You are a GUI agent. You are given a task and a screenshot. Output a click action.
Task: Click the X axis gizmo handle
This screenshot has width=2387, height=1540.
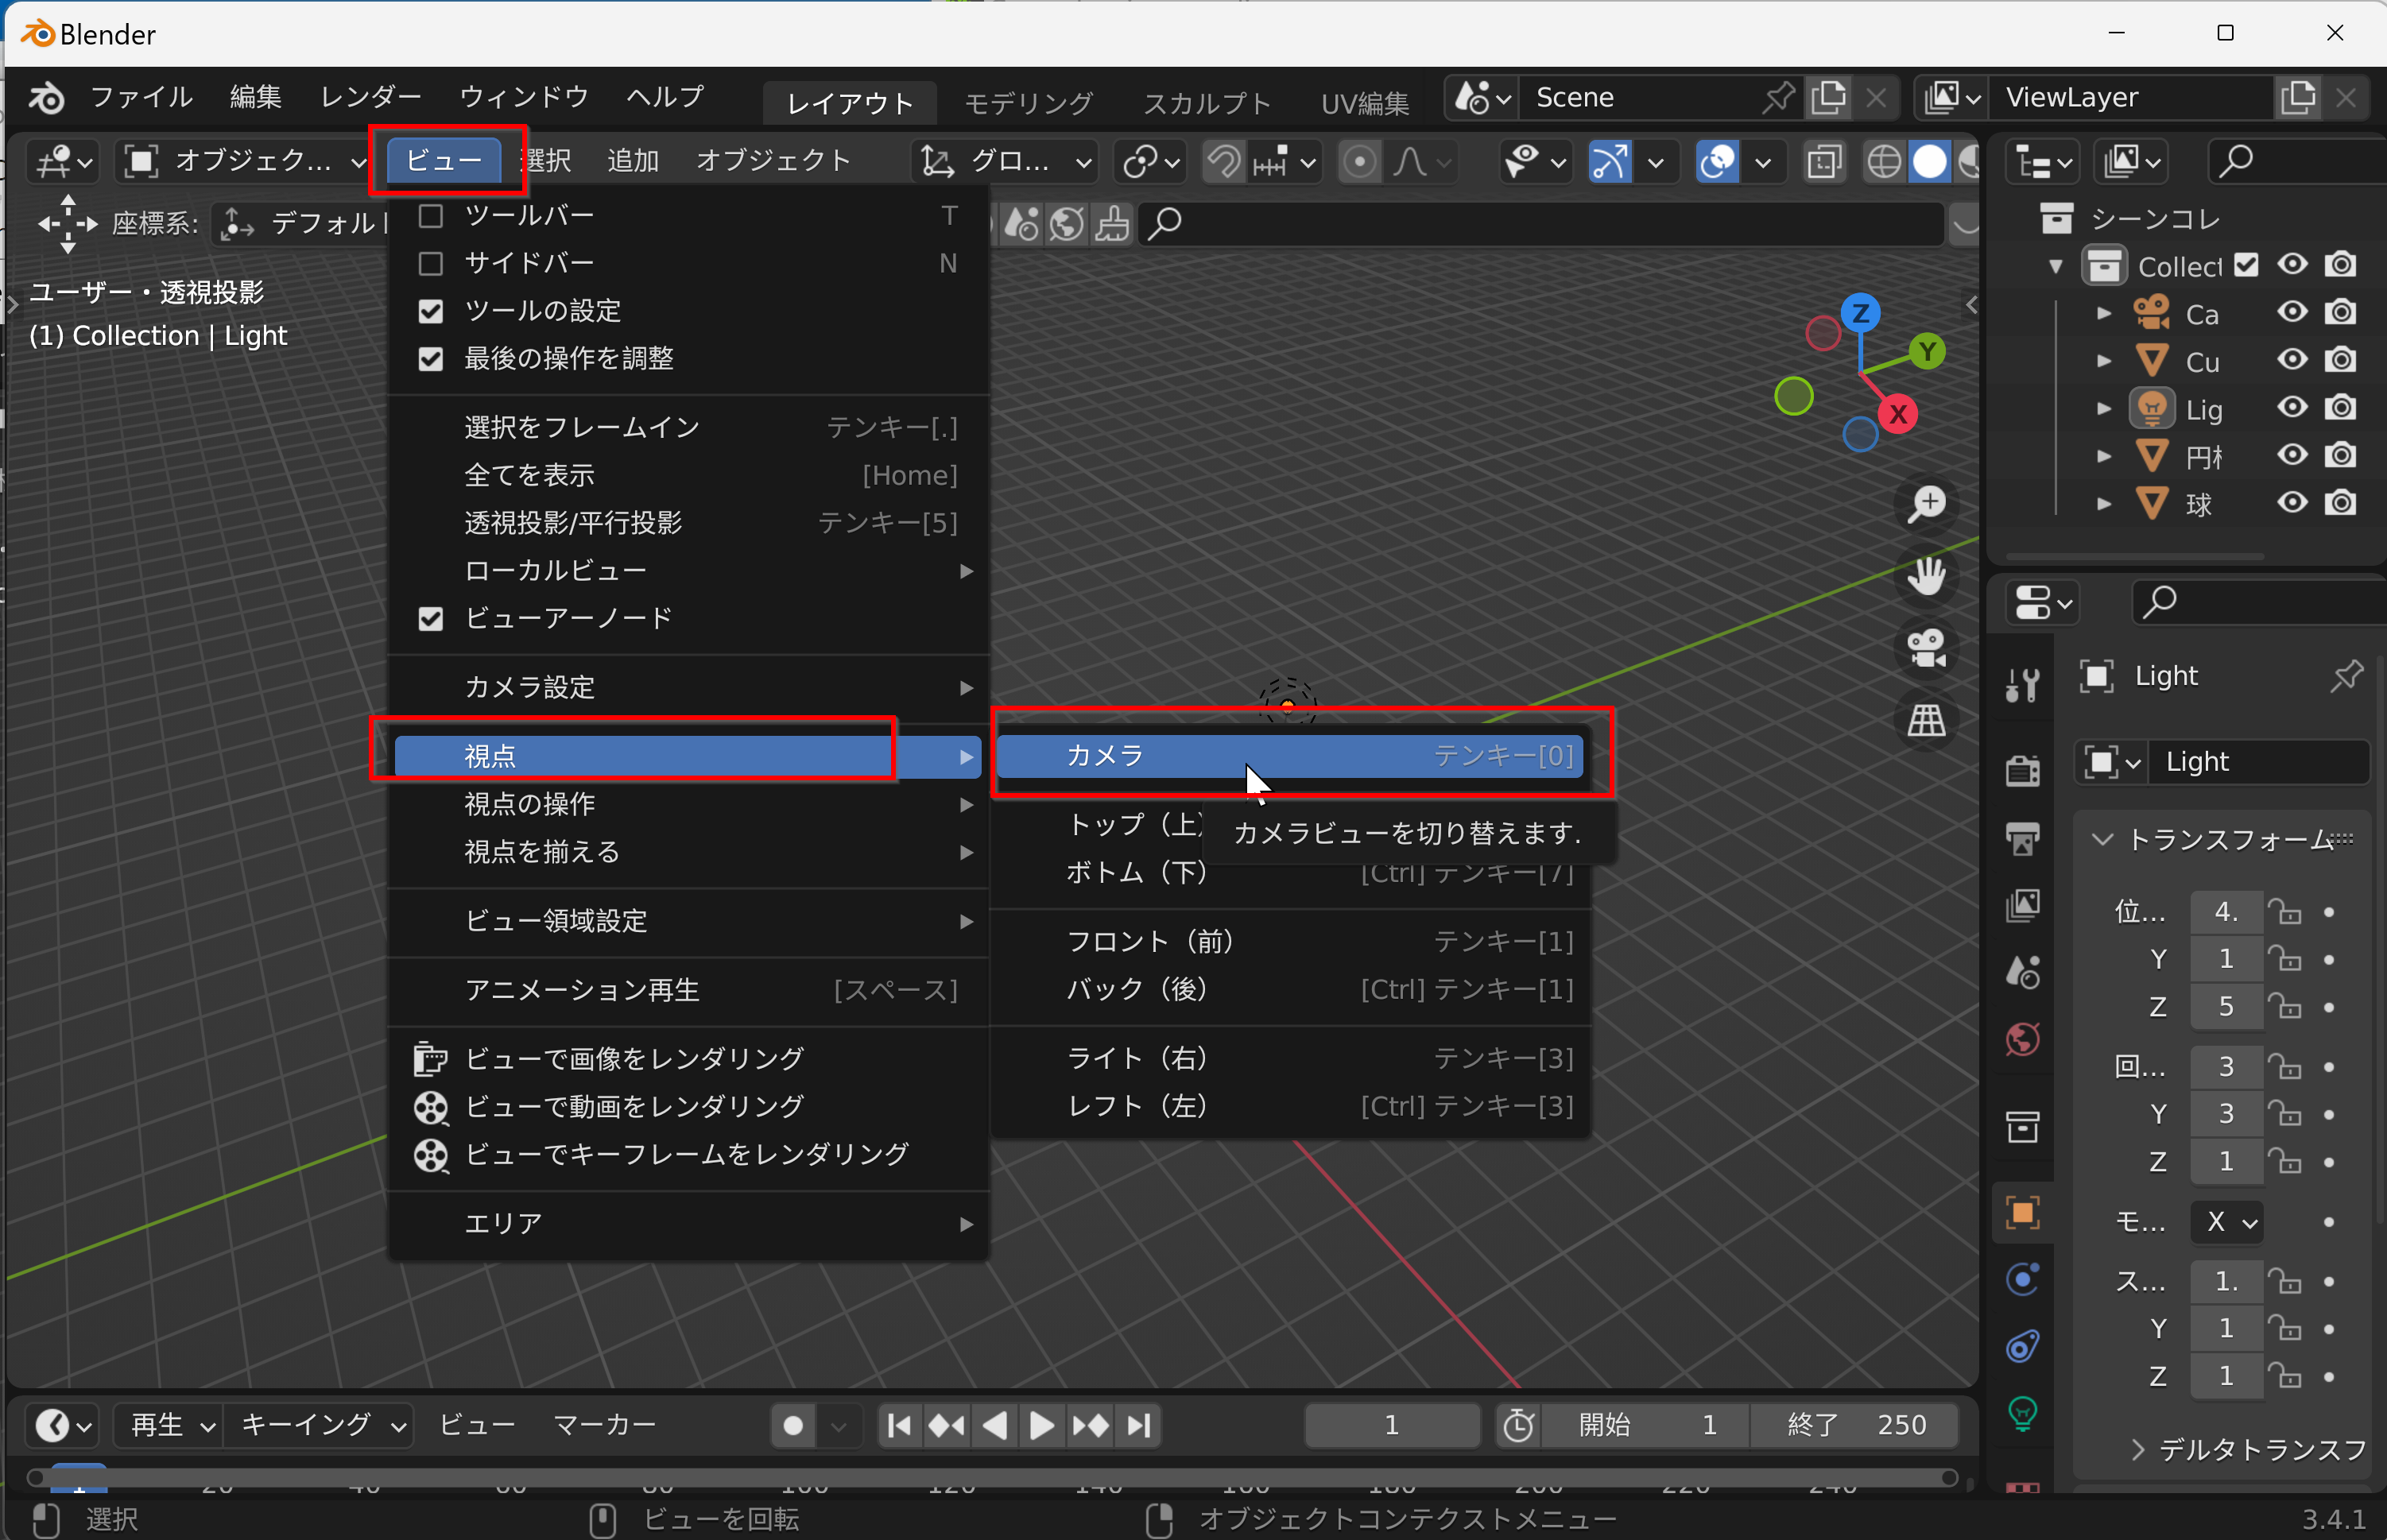click(1898, 414)
